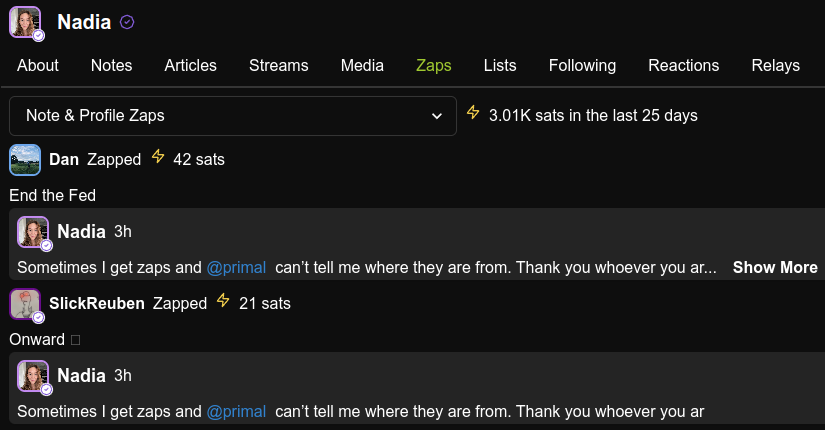Viewport: 825px width, 430px height.
Task: Click the verified badge beside Nadia's name
Action: point(127,22)
